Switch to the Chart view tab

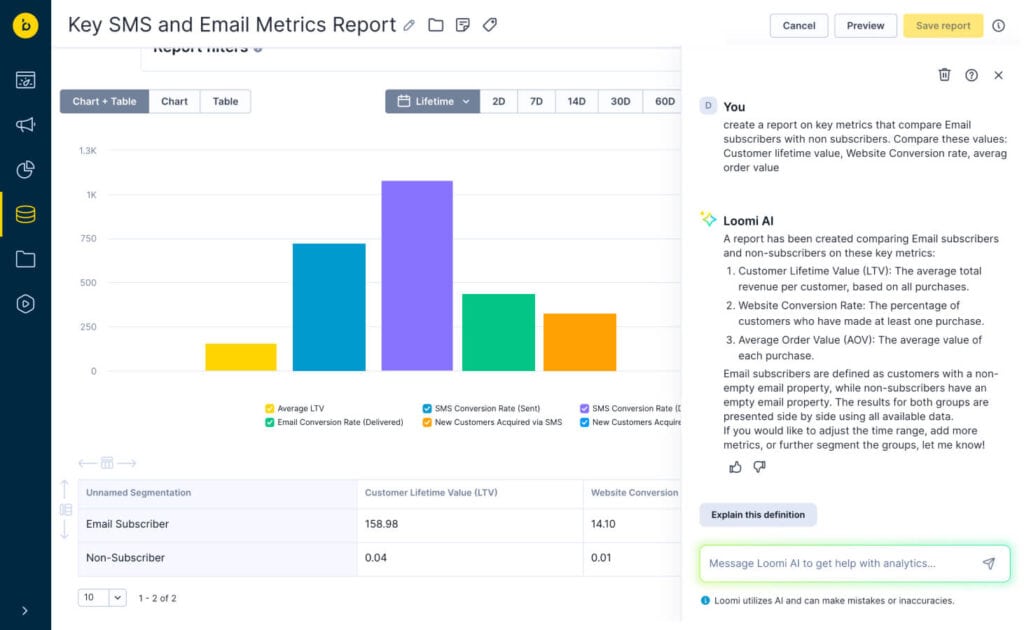[x=174, y=101]
